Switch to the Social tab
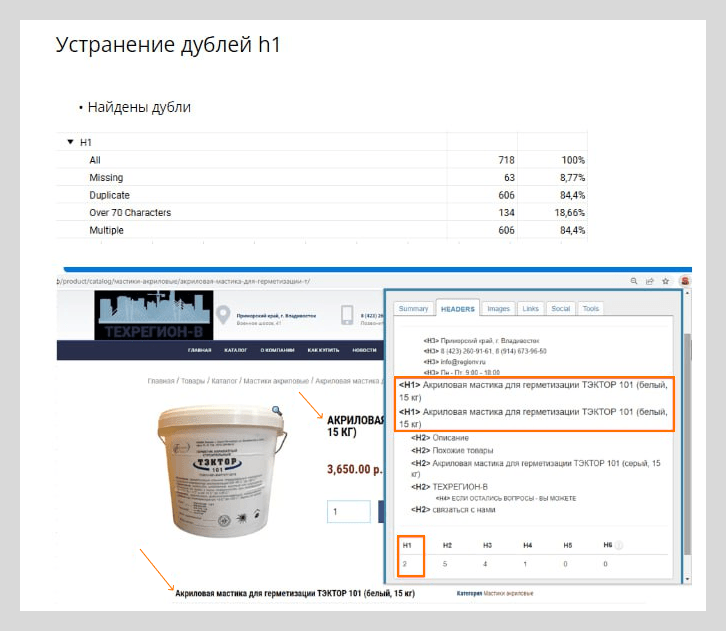The width and height of the screenshot is (726, 631). pyautogui.click(x=560, y=308)
